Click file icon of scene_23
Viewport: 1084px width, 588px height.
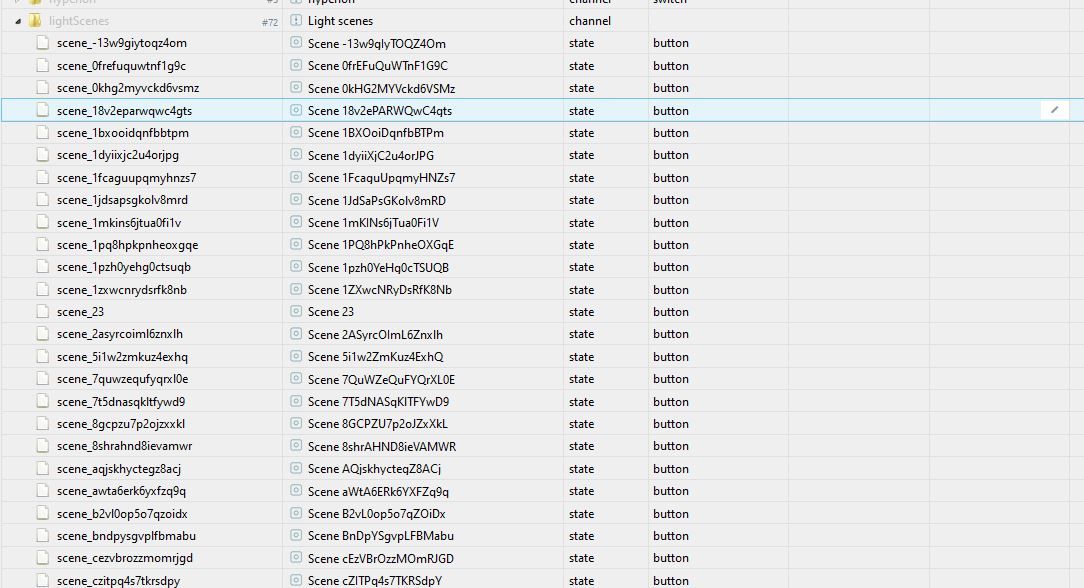click(43, 312)
